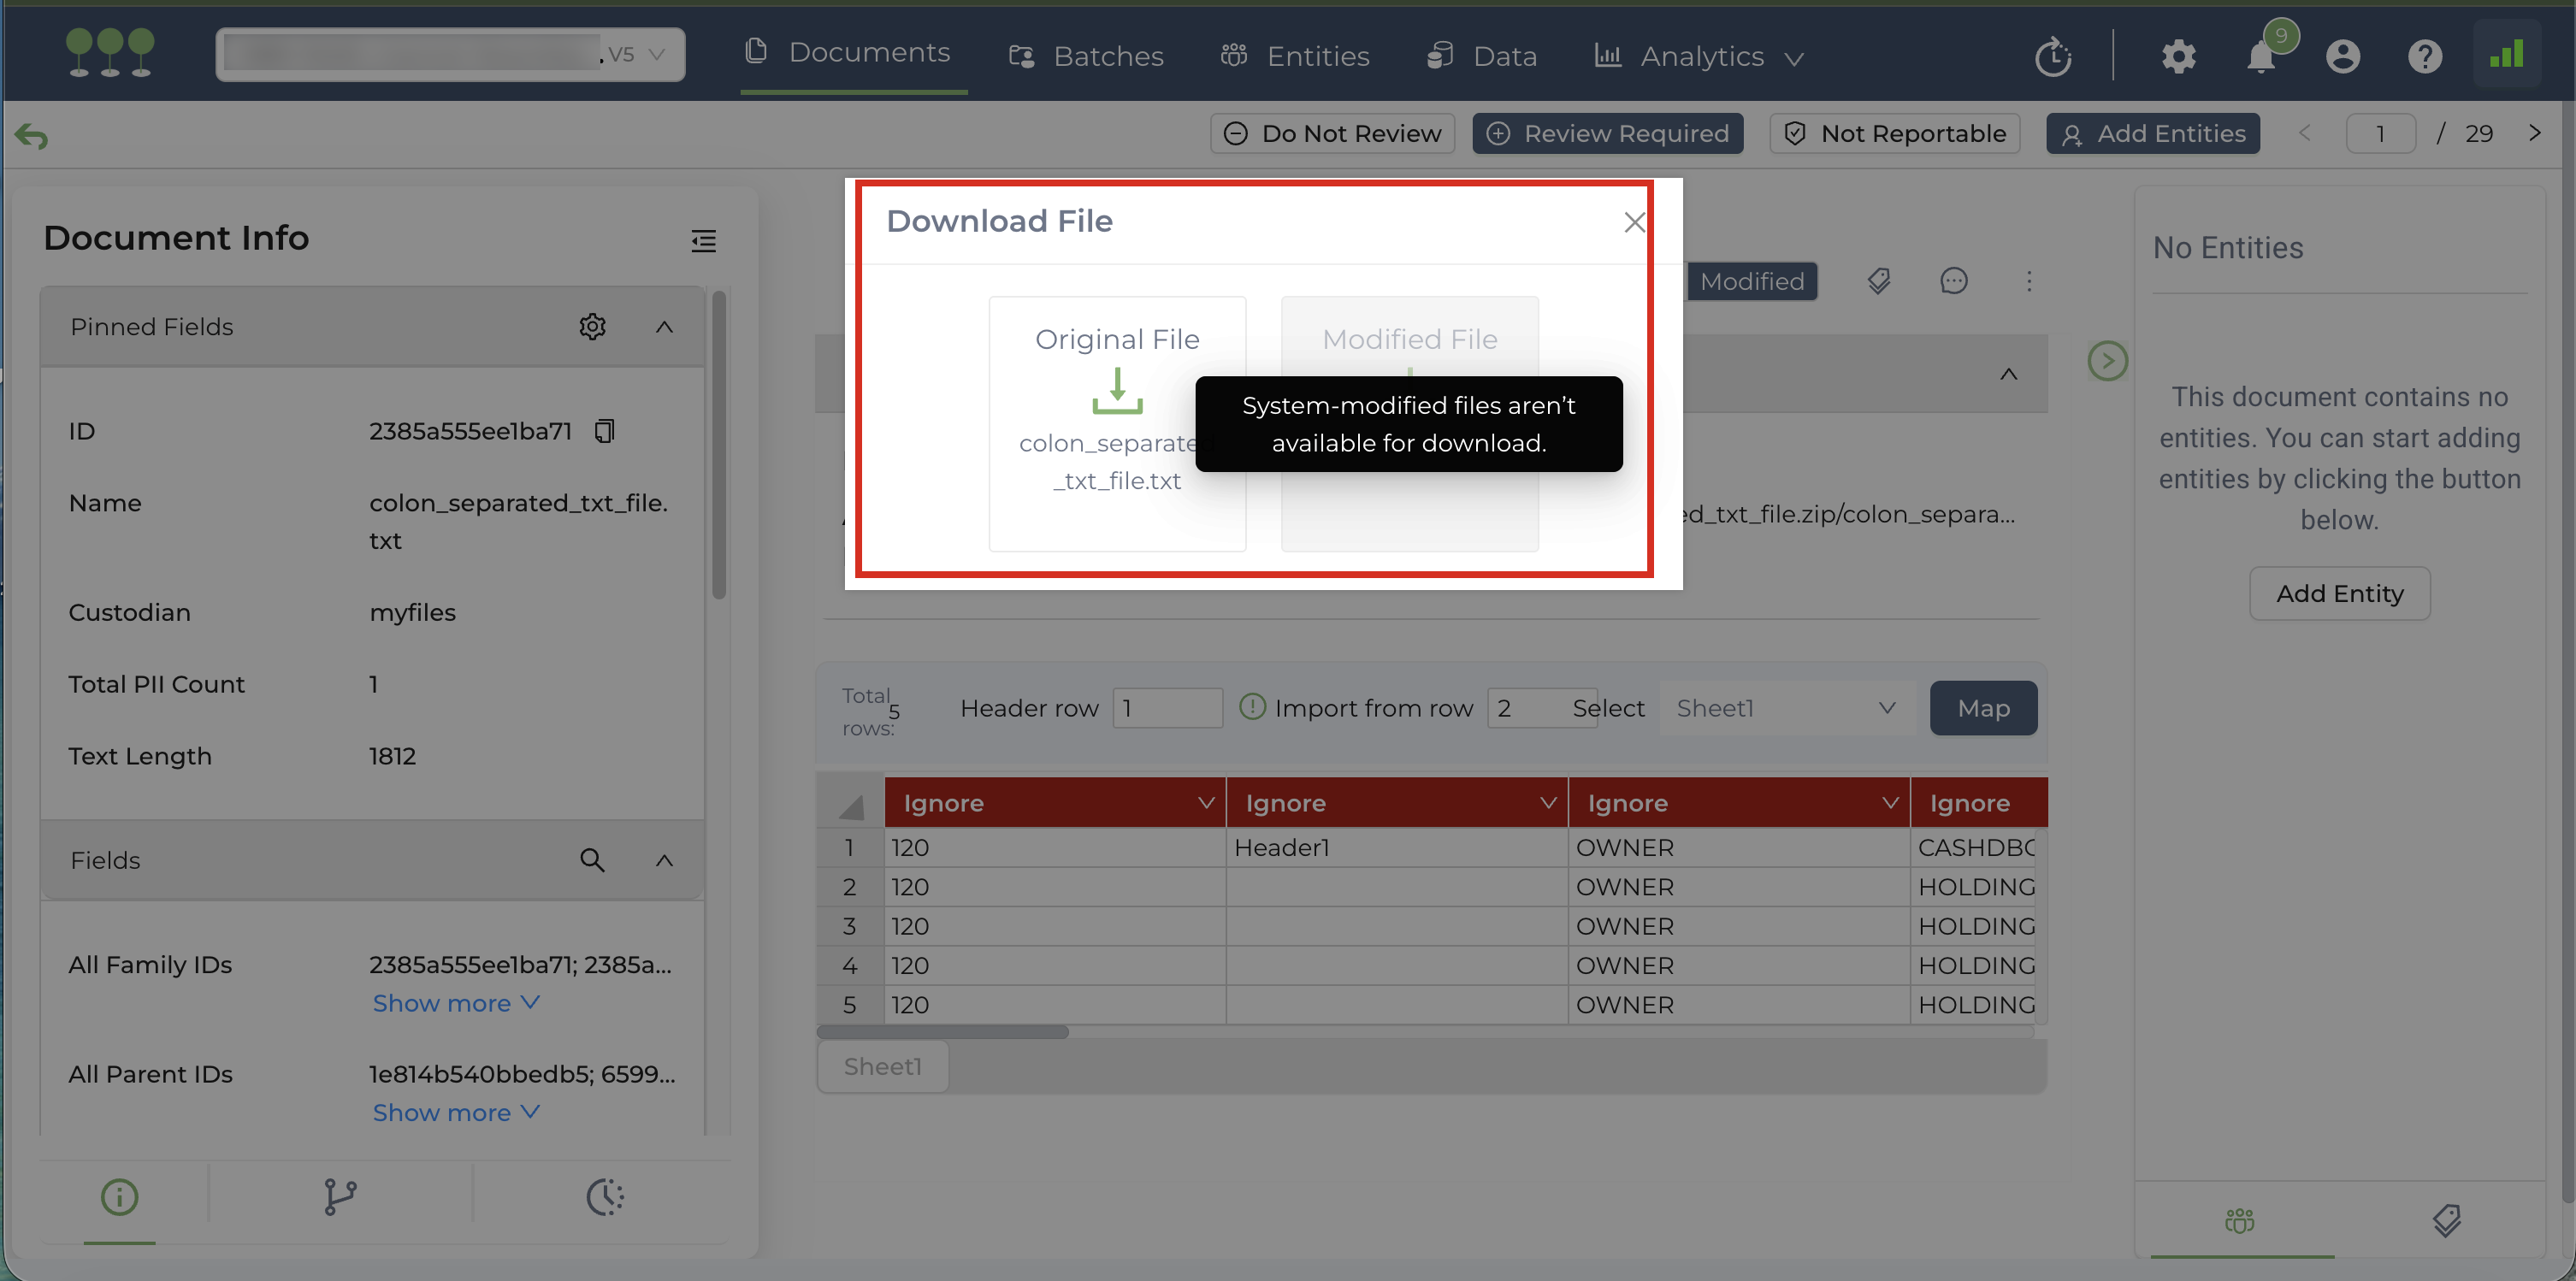Collapse the Fields section

tap(664, 860)
